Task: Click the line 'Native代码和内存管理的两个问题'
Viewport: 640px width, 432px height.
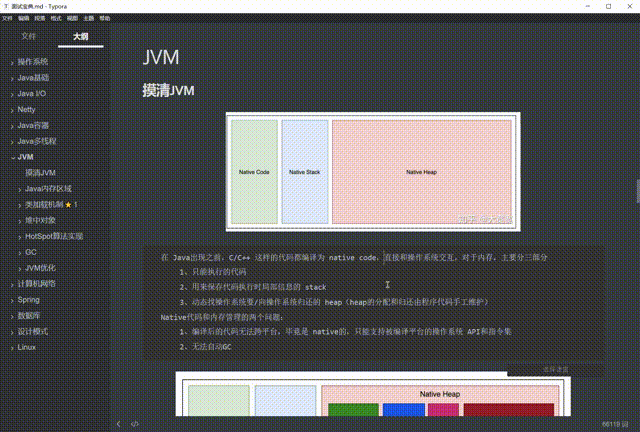Action: coord(222,317)
